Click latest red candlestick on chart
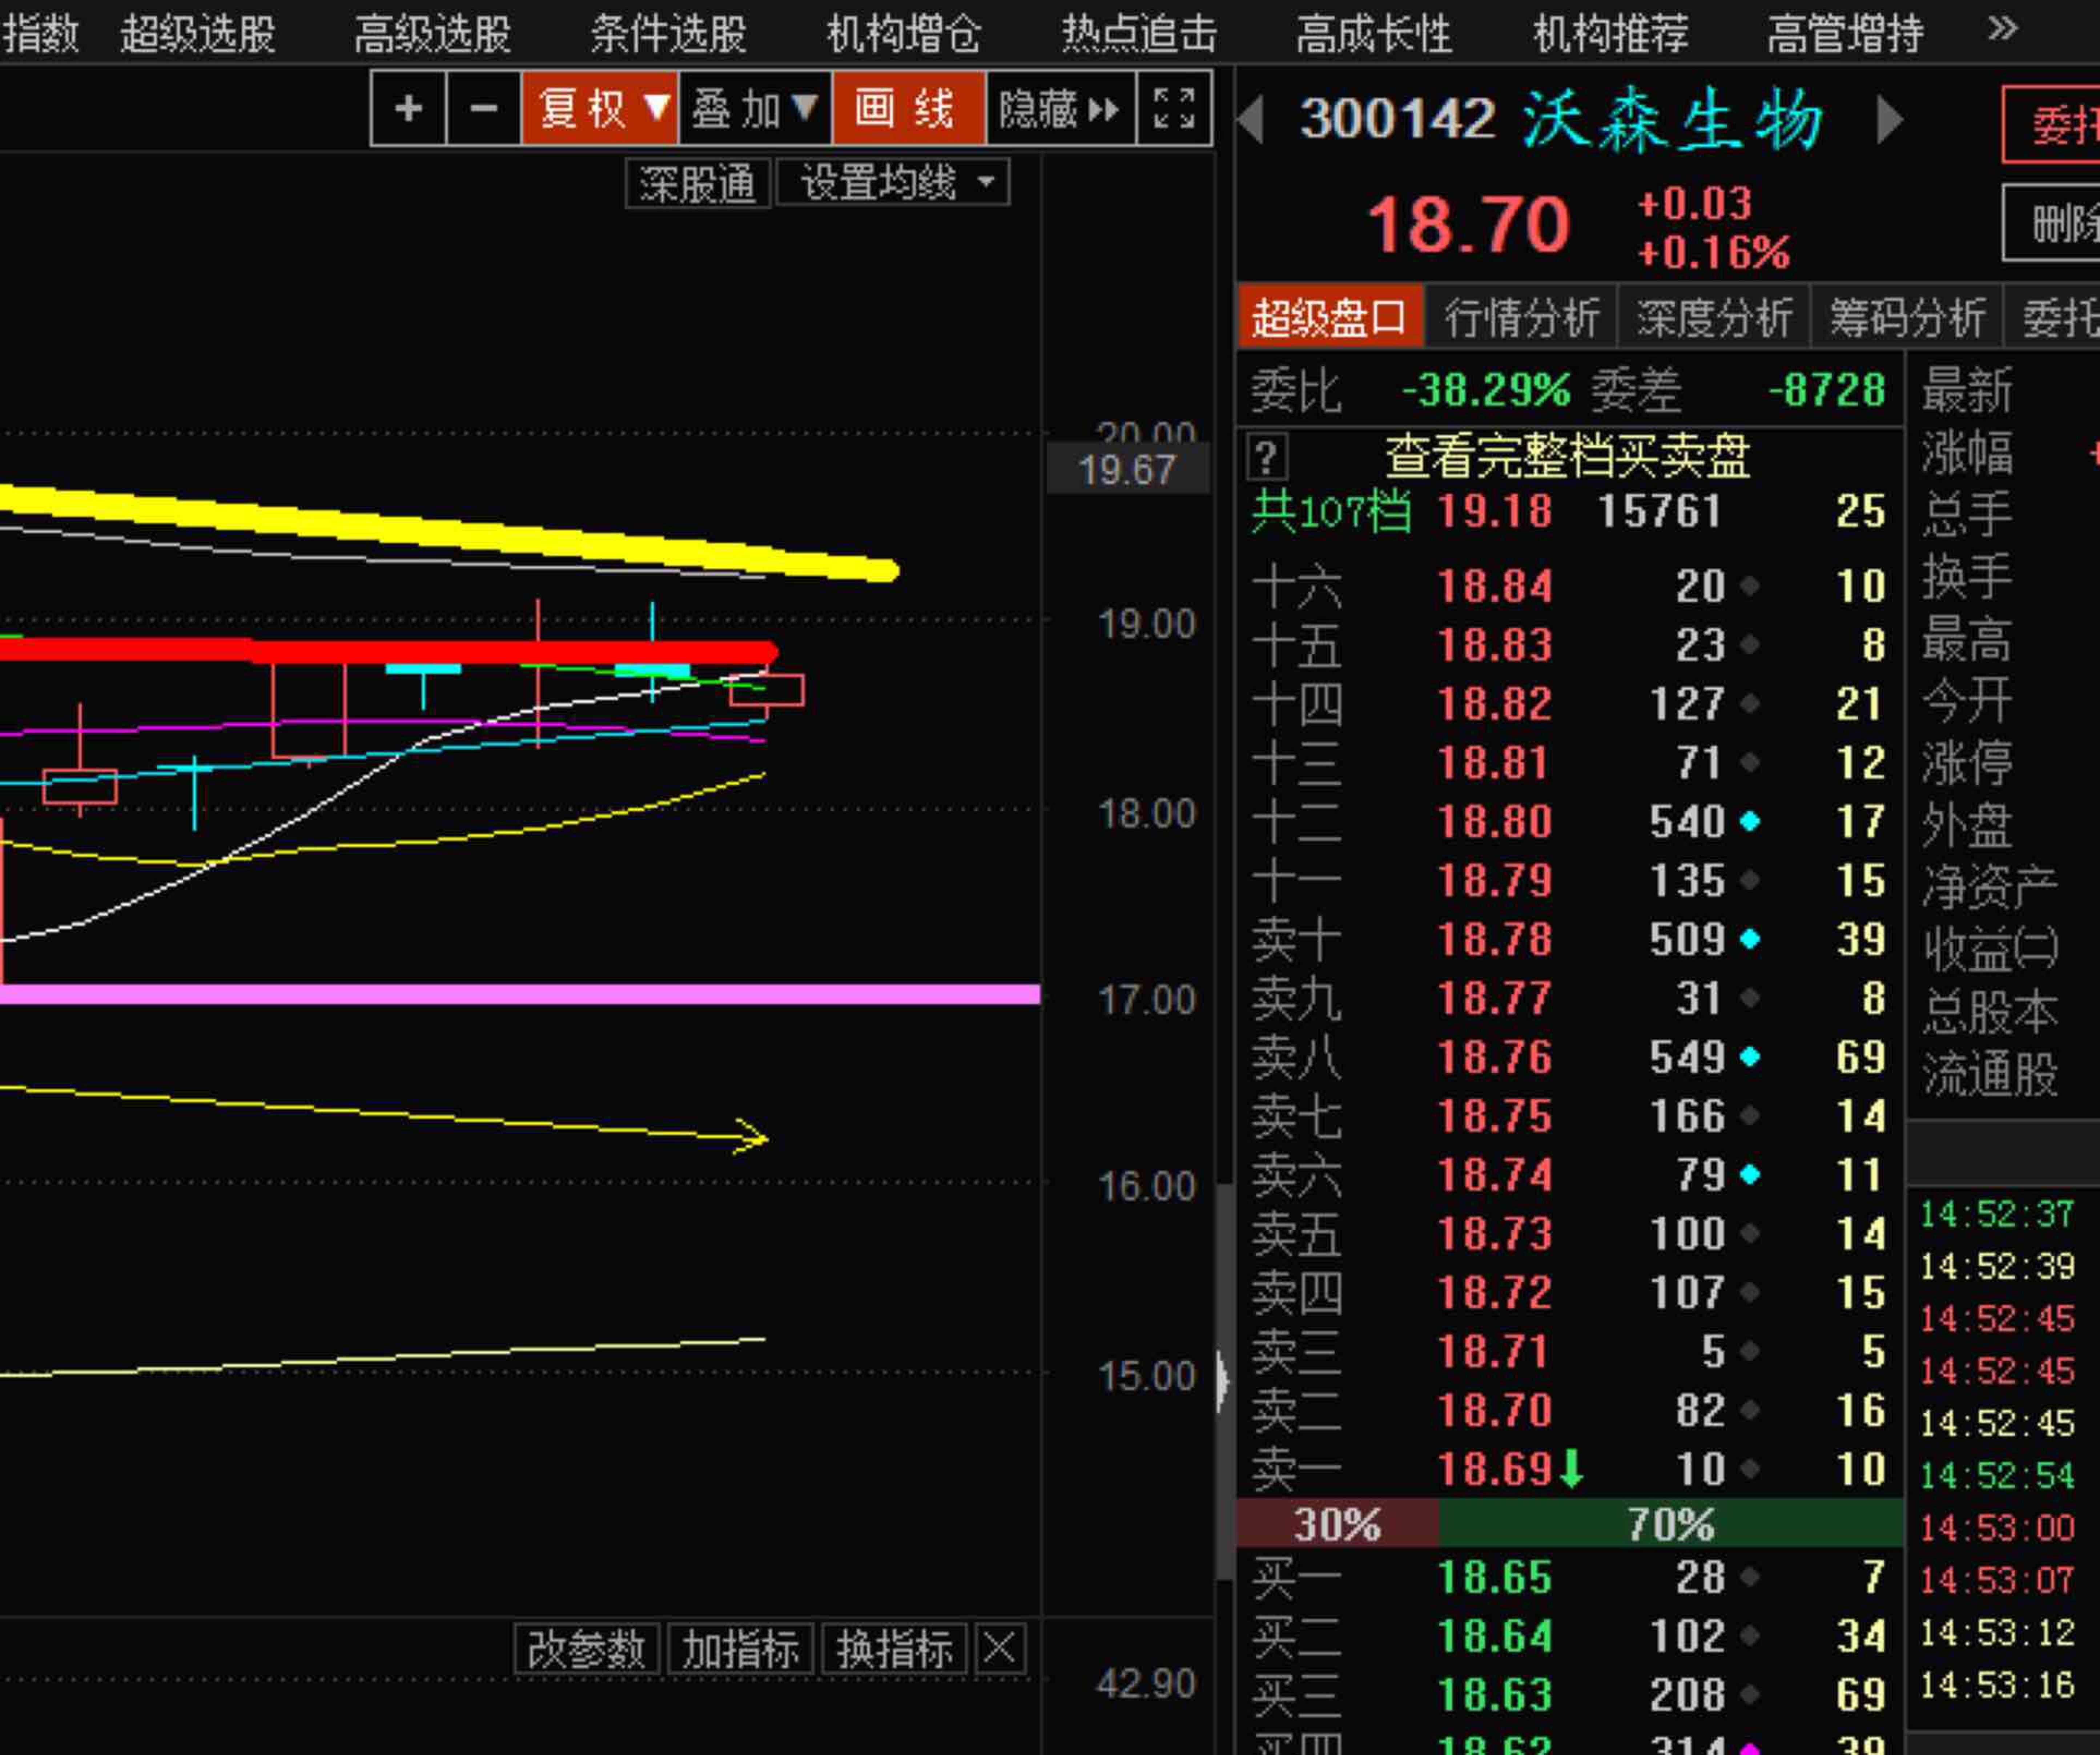The width and height of the screenshot is (2100, 1755). pos(766,690)
